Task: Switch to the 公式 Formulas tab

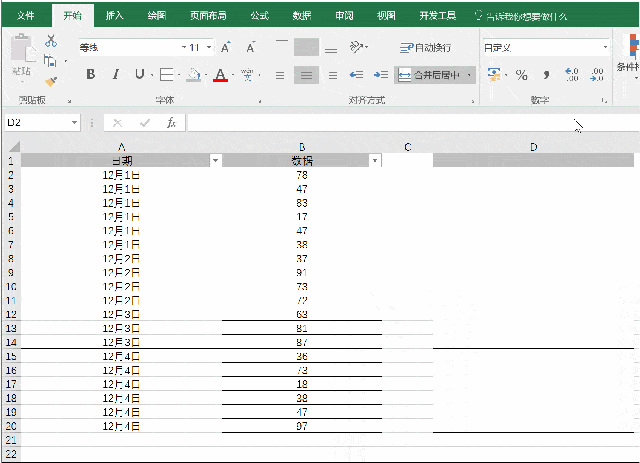Action: coord(259,16)
